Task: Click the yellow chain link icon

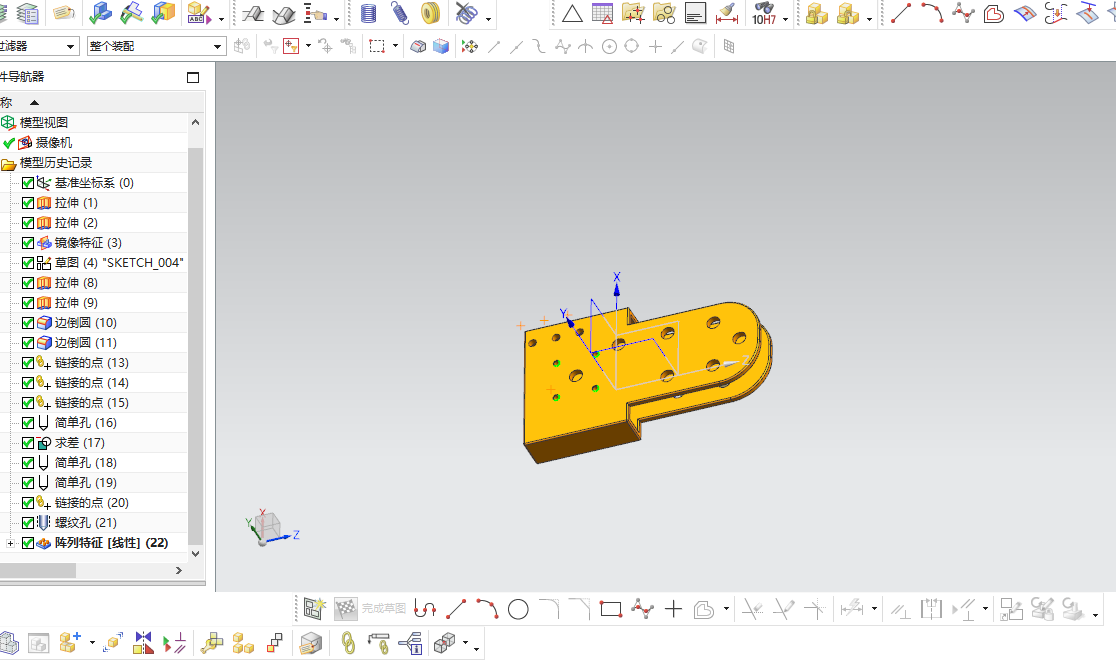Action: (348, 643)
